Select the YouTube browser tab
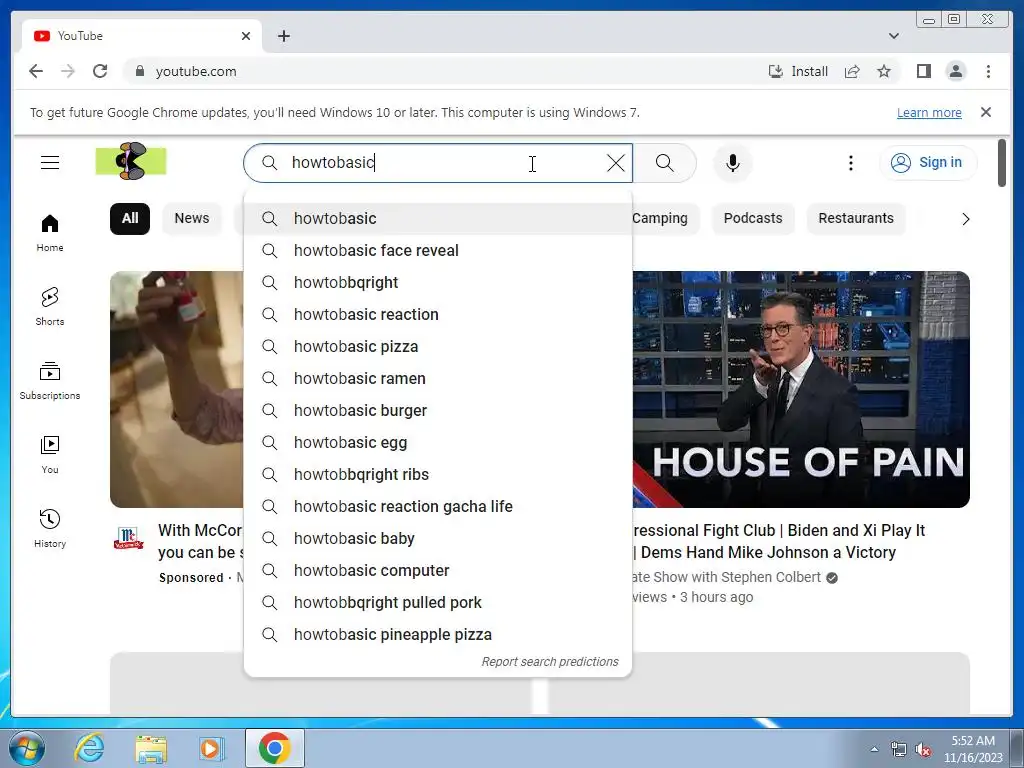 (141, 36)
